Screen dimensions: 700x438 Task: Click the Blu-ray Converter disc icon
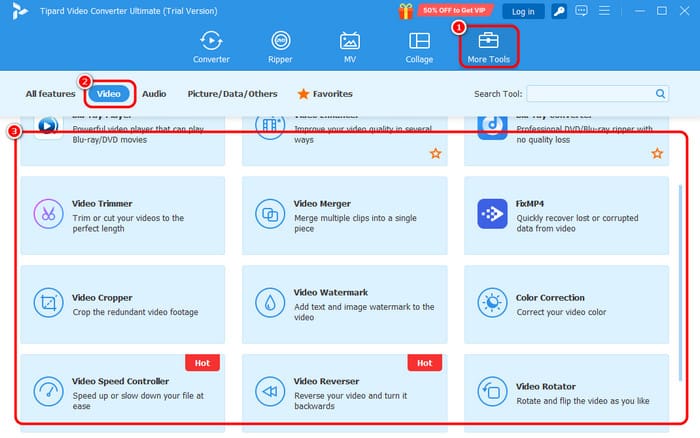pyautogui.click(x=492, y=127)
